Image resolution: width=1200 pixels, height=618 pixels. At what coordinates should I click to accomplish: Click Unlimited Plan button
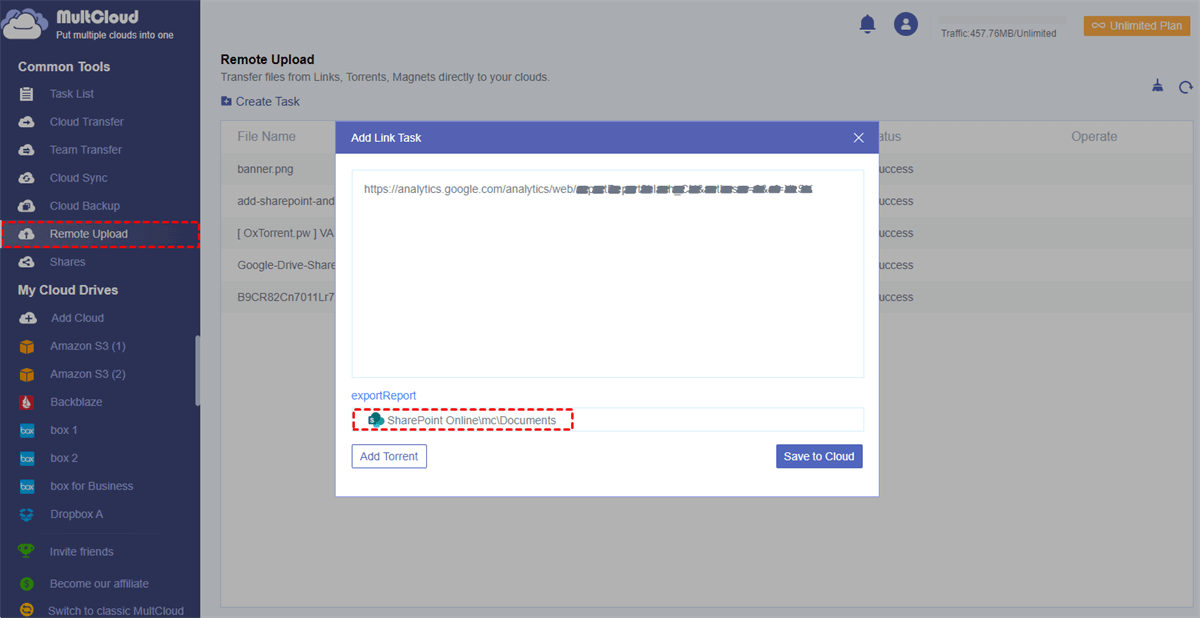1137,26
